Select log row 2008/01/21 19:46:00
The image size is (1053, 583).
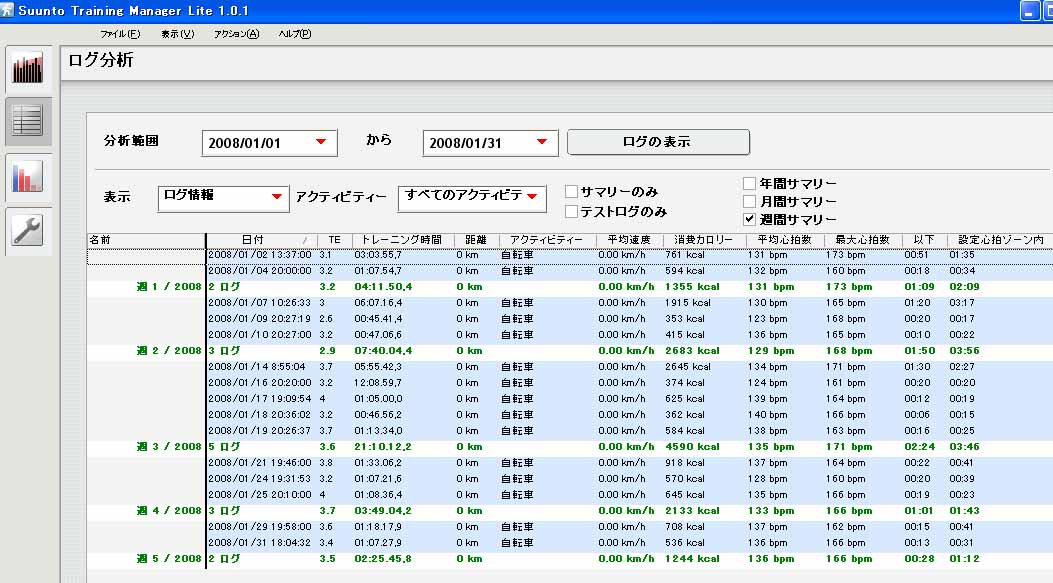coord(569,463)
